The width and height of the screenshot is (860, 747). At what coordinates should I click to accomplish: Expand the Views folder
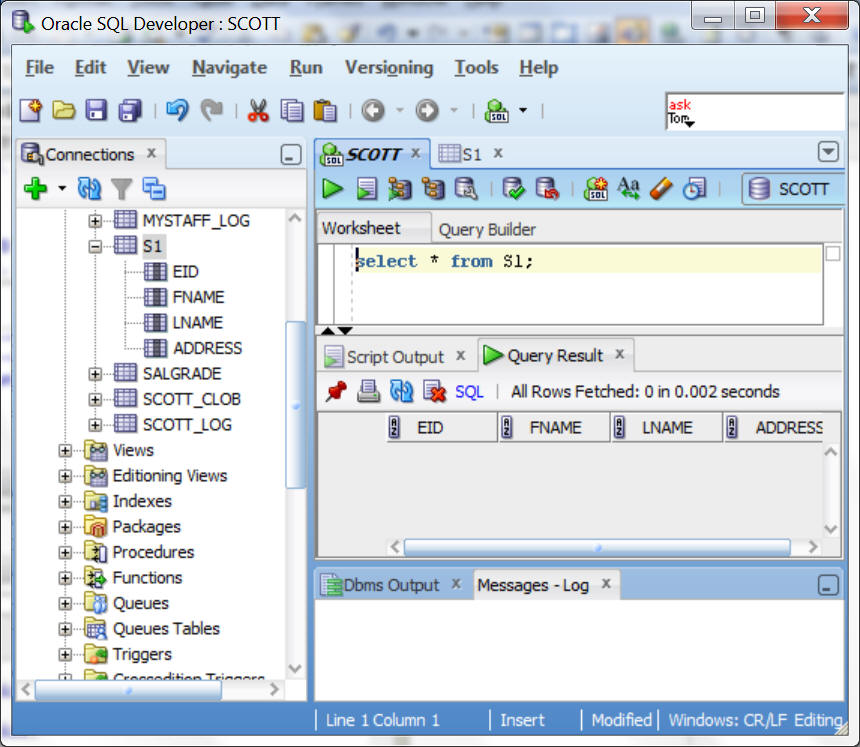pos(65,451)
